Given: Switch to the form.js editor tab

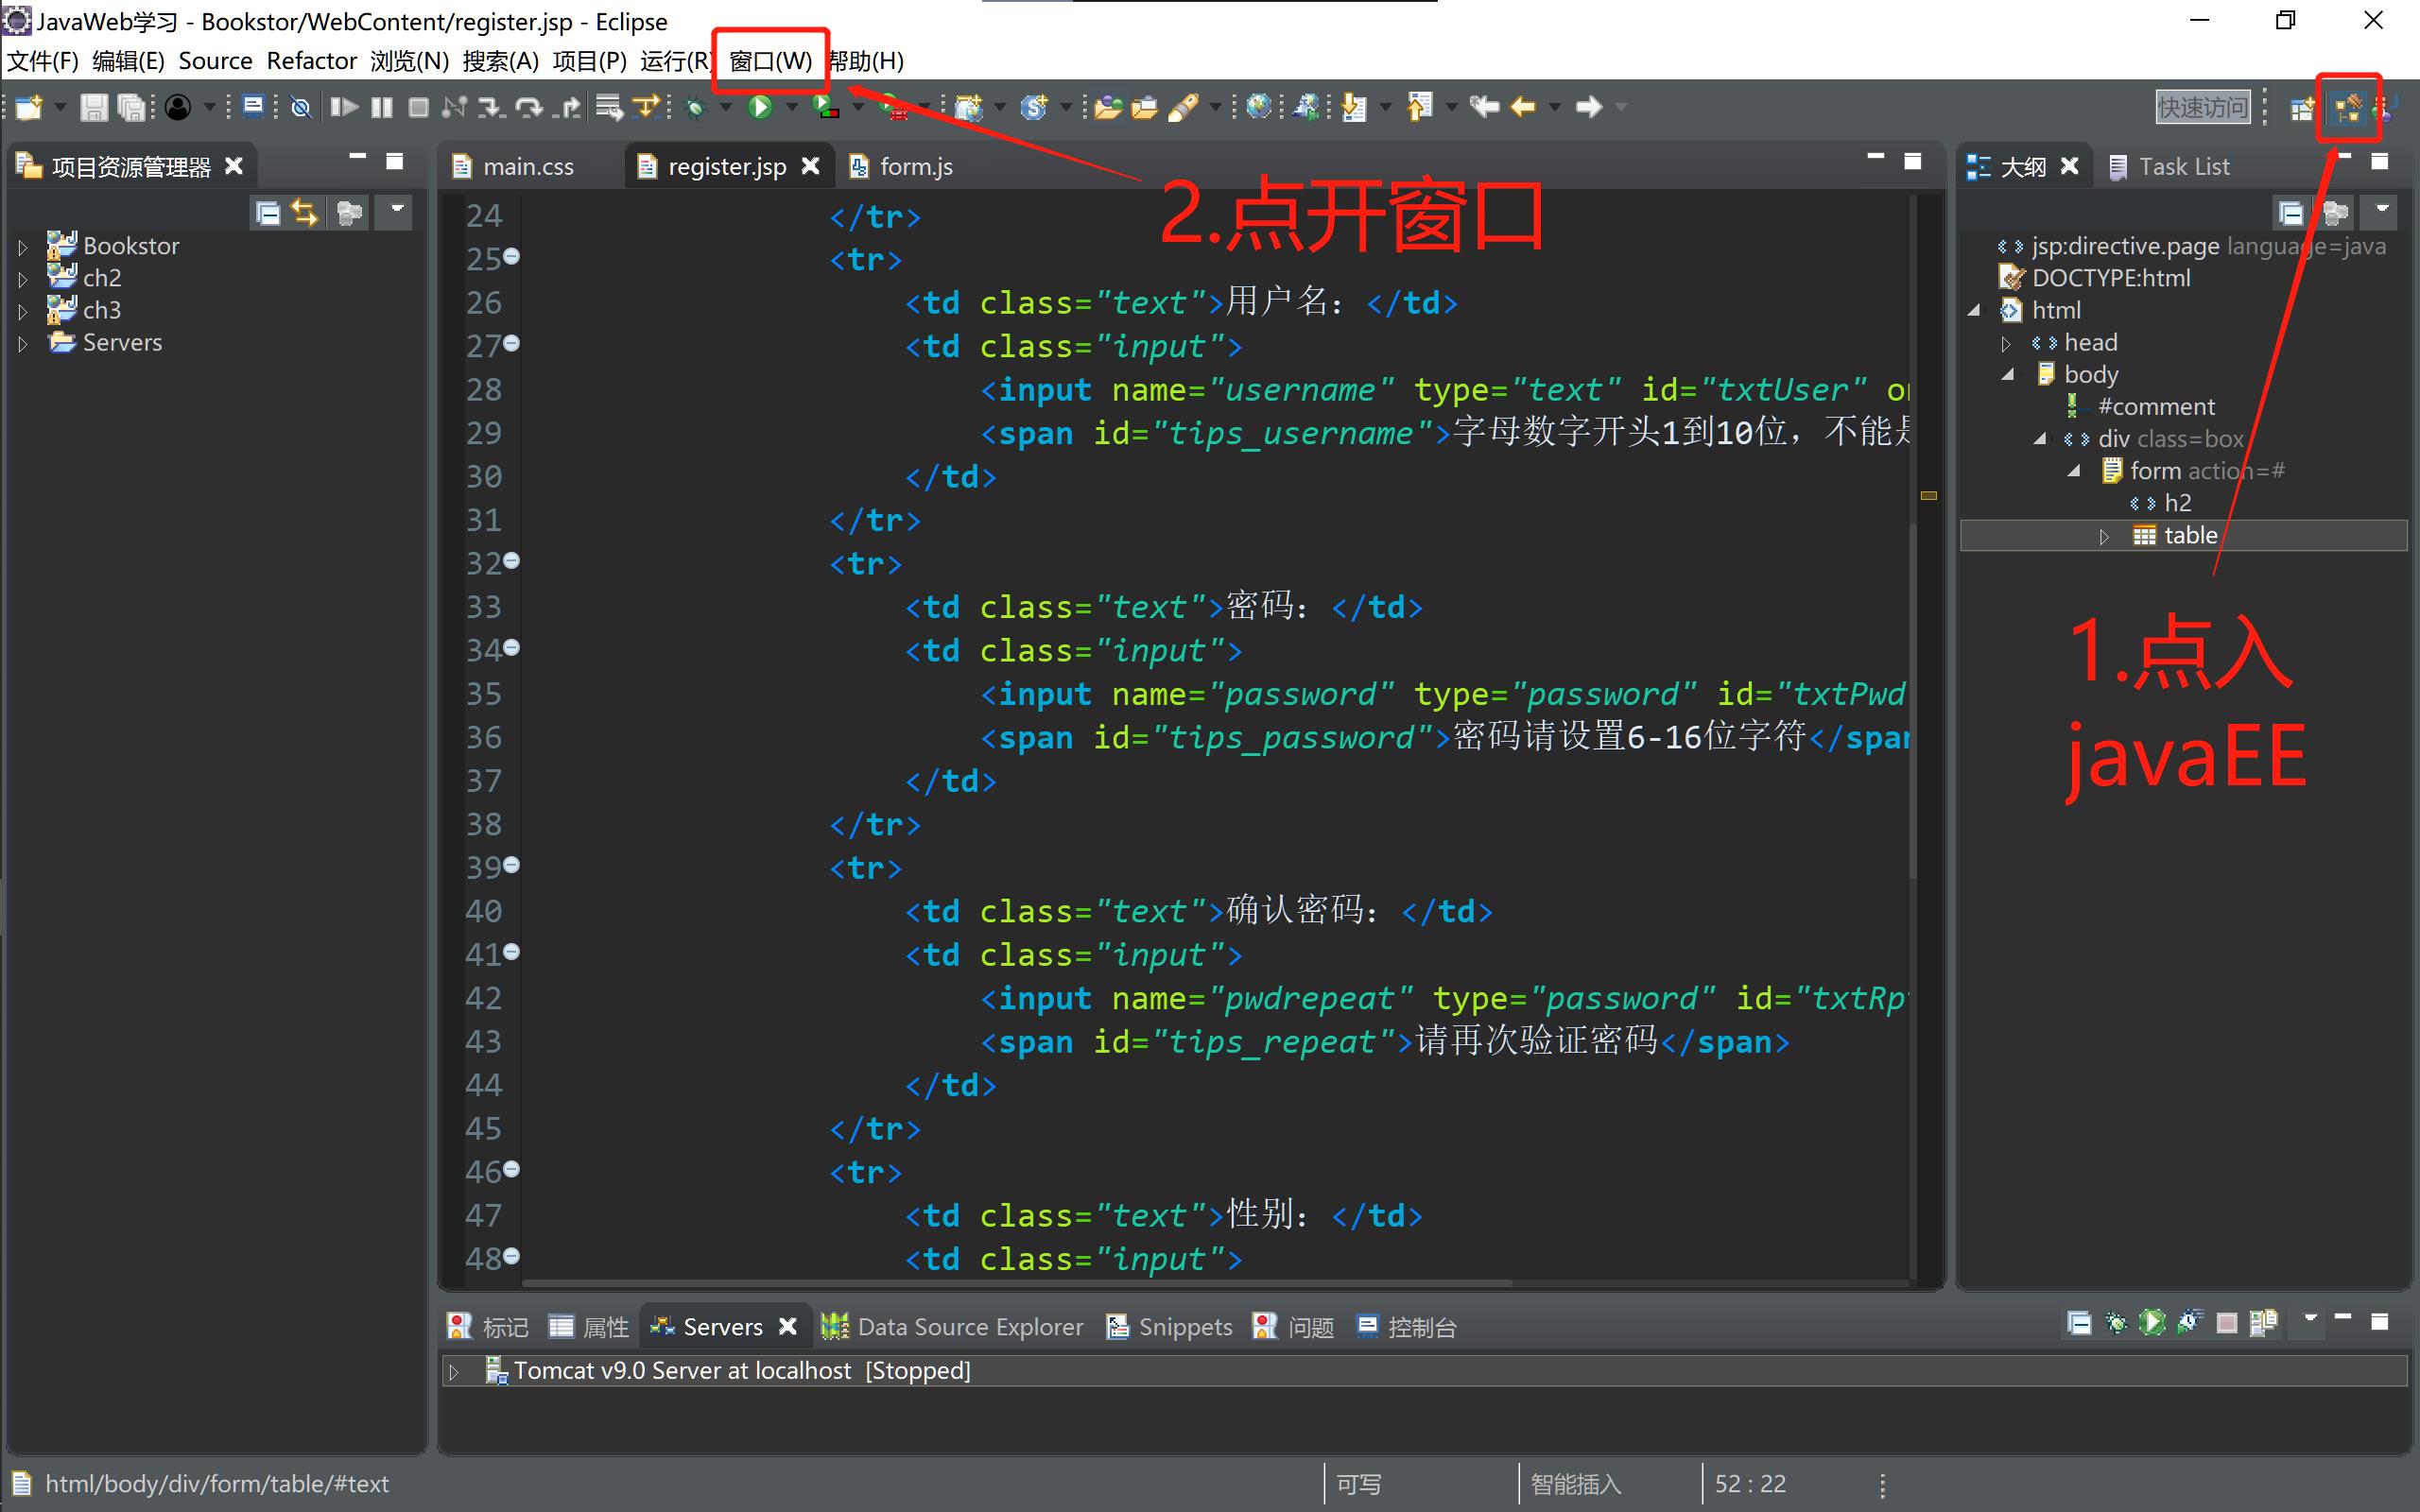Looking at the screenshot, I should (x=915, y=166).
